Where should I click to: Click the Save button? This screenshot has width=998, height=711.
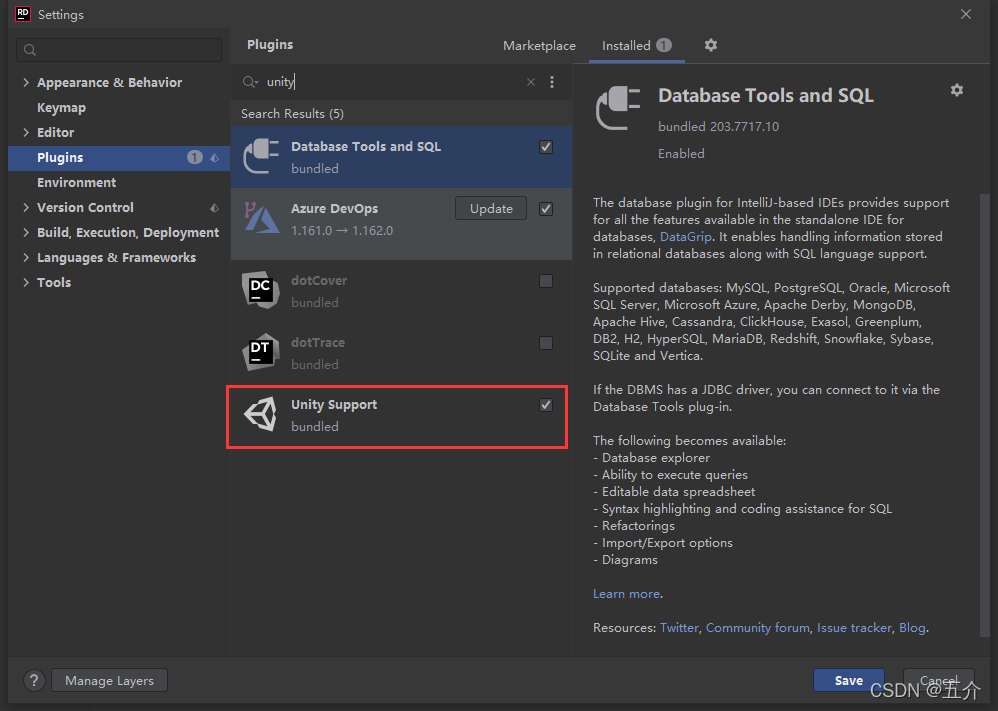pyautogui.click(x=848, y=680)
